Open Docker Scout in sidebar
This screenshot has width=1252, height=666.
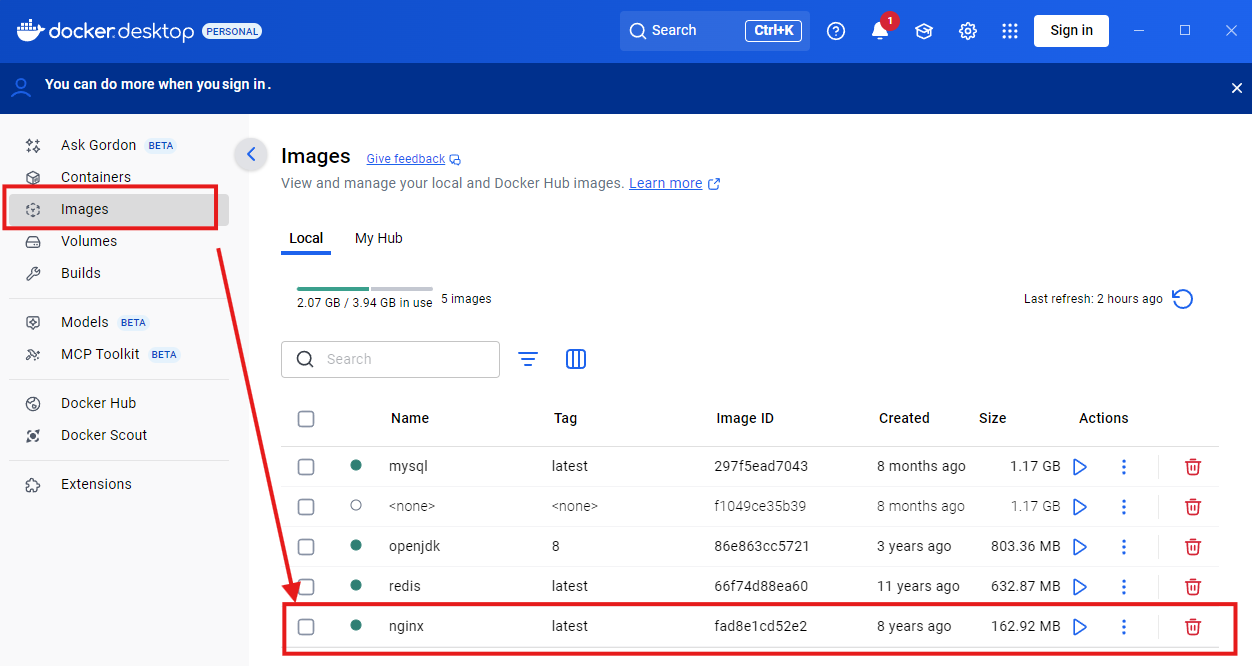[x=118, y=436]
